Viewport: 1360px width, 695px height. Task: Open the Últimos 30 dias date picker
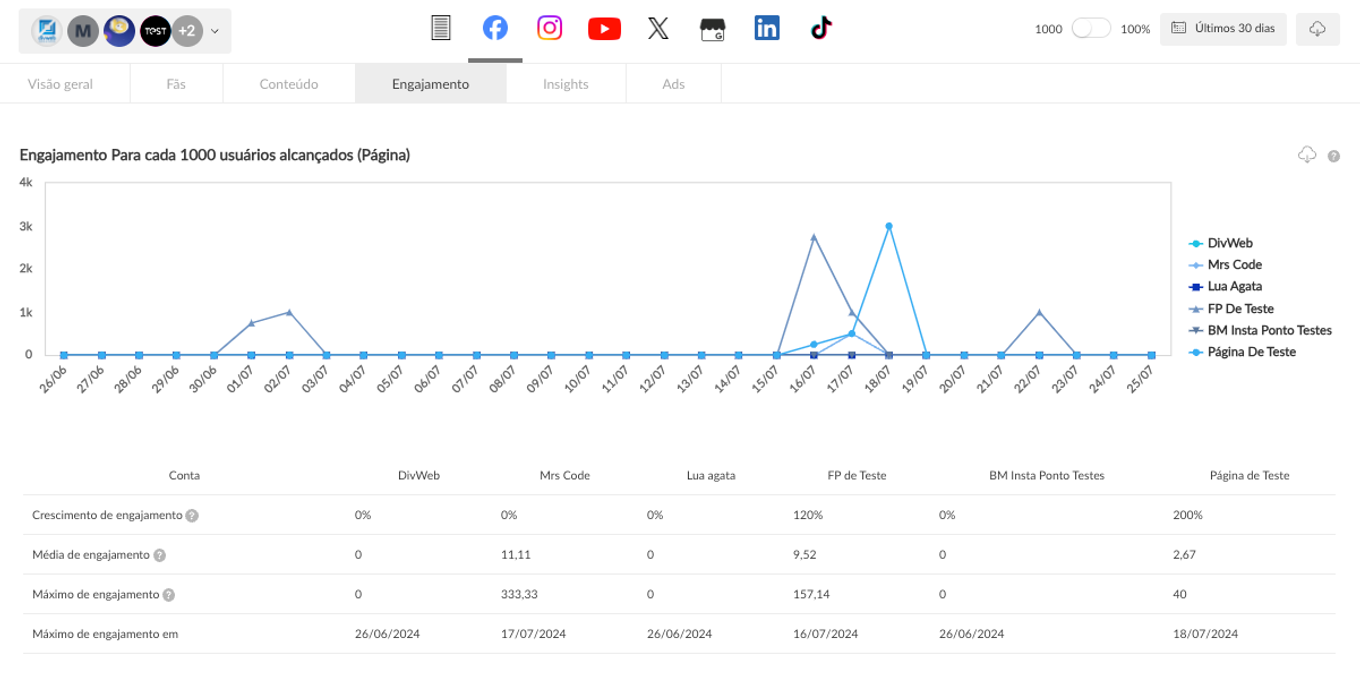point(1223,29)
